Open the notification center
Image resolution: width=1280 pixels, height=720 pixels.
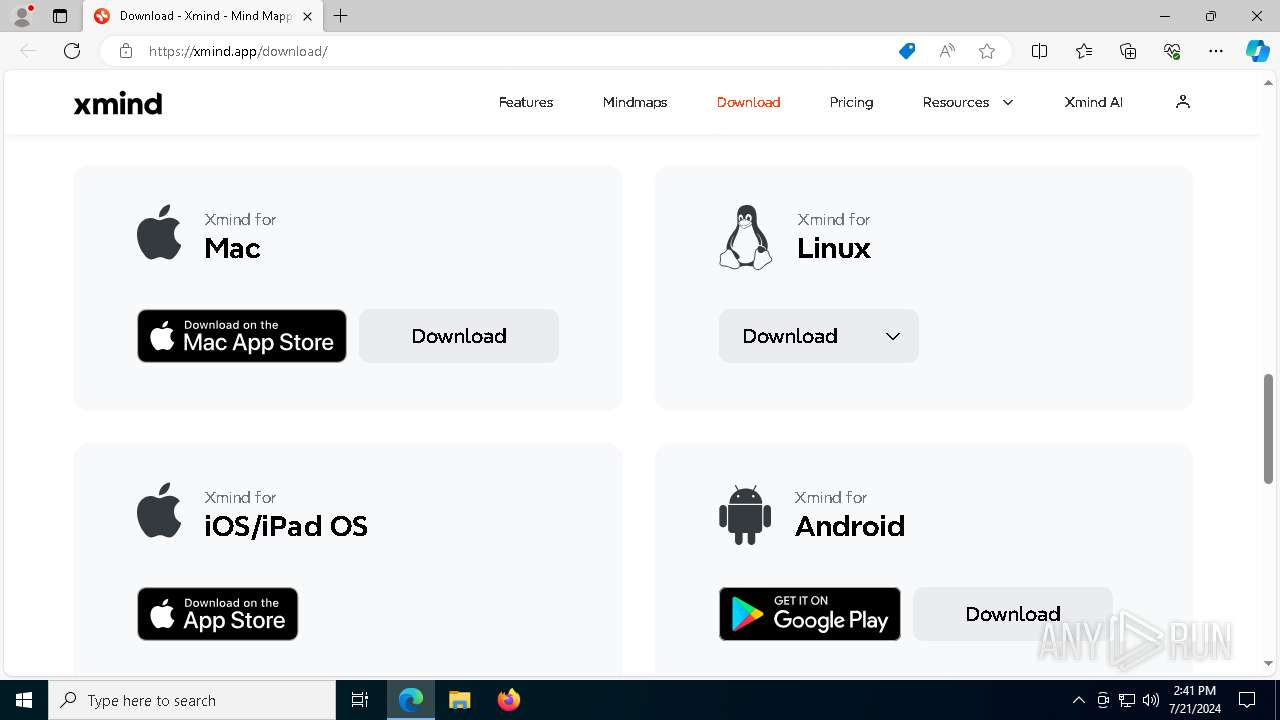coord(1247,700)
